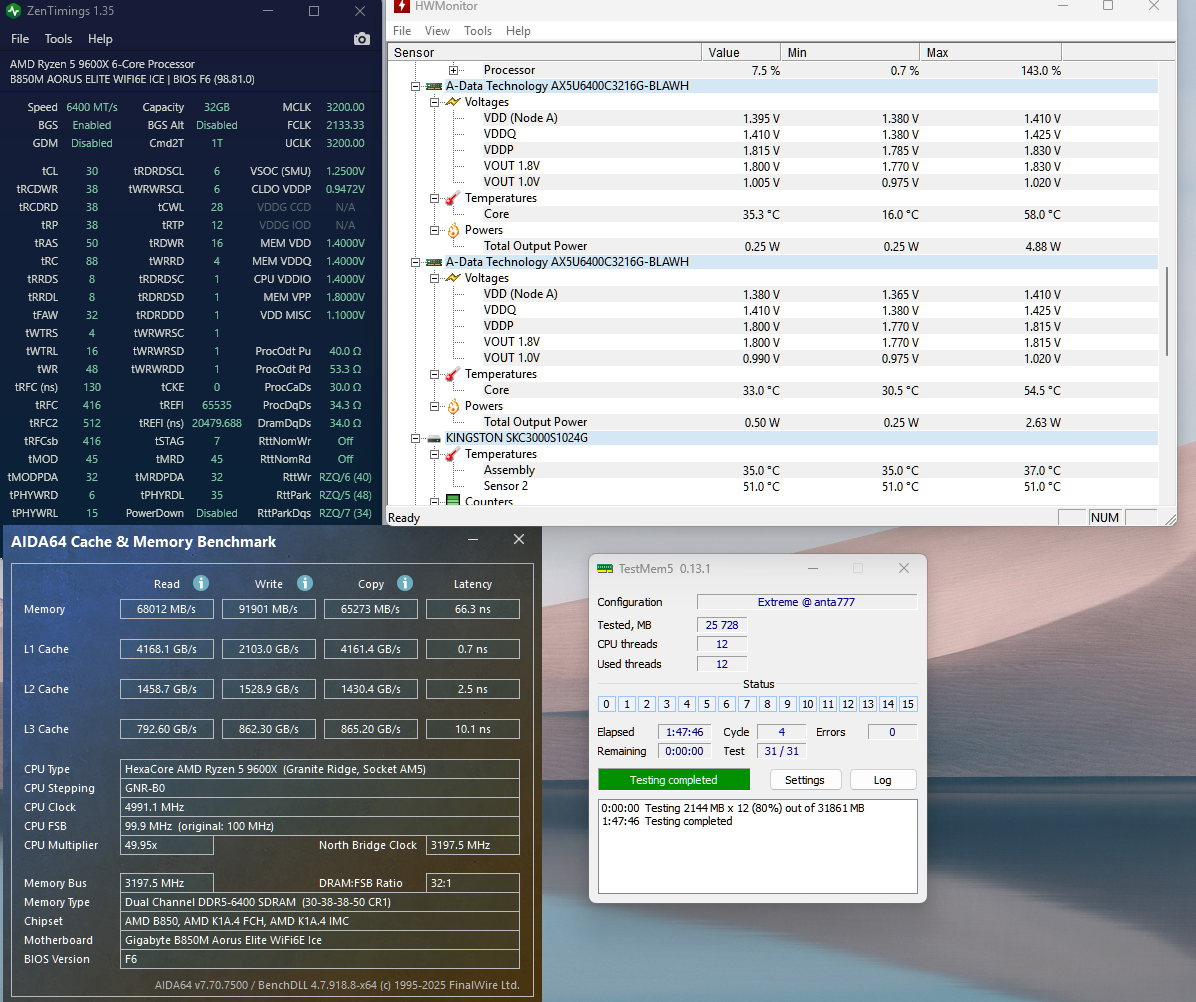
Task: Click the Max column header in HWMonitor
Action: [x=990, y=53]
